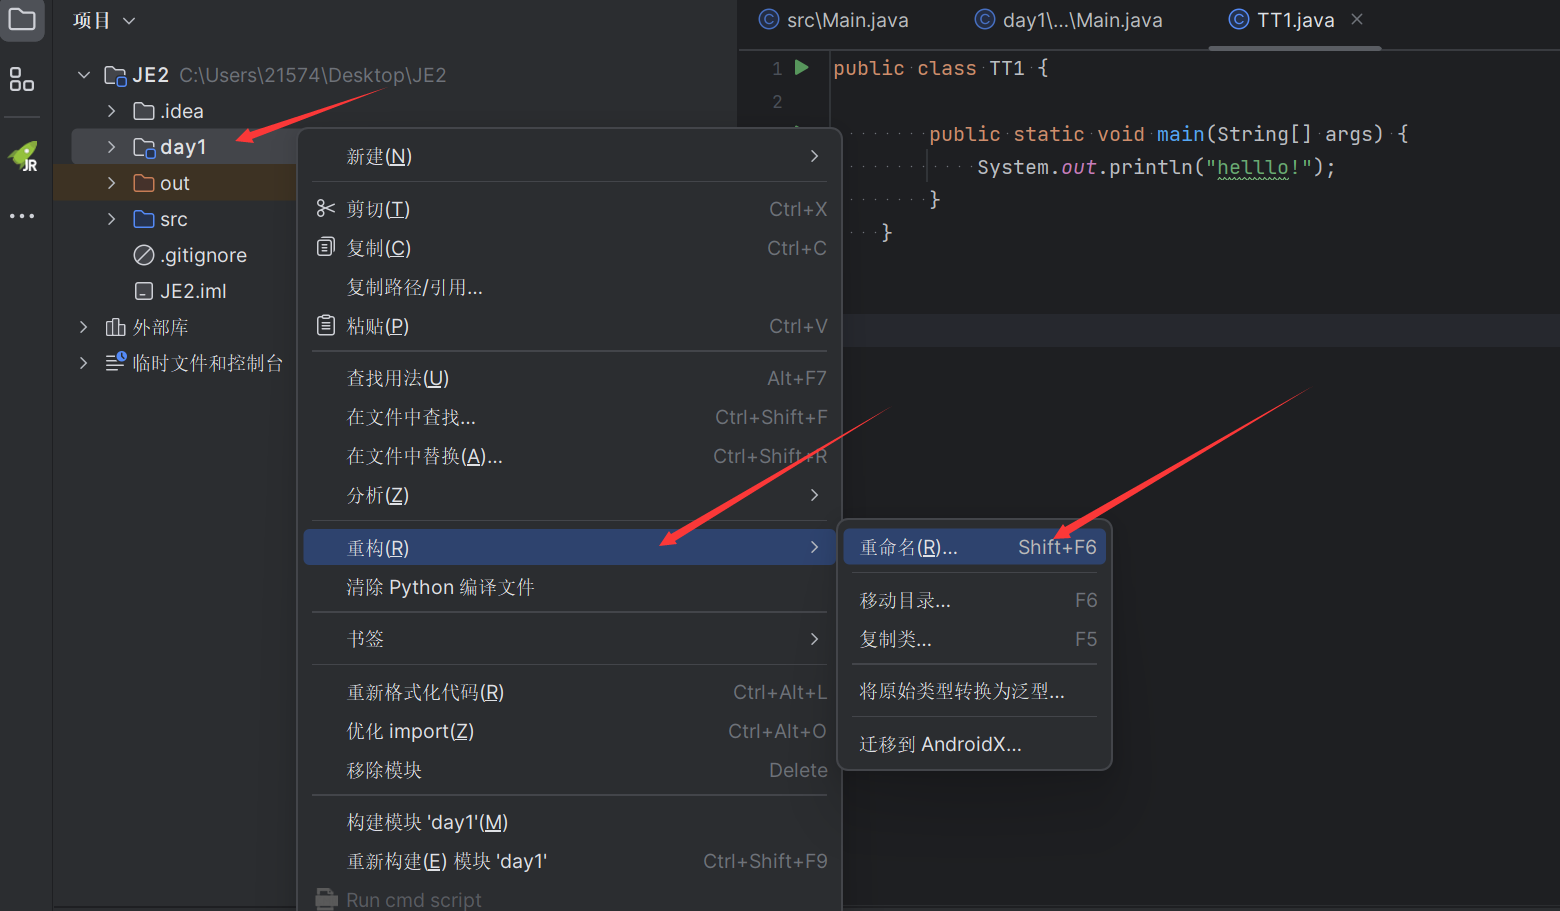Image resolution: width=1560 pixels, height=911 pixels.
Task: Select the day1 module row
Action: (184, 147)
